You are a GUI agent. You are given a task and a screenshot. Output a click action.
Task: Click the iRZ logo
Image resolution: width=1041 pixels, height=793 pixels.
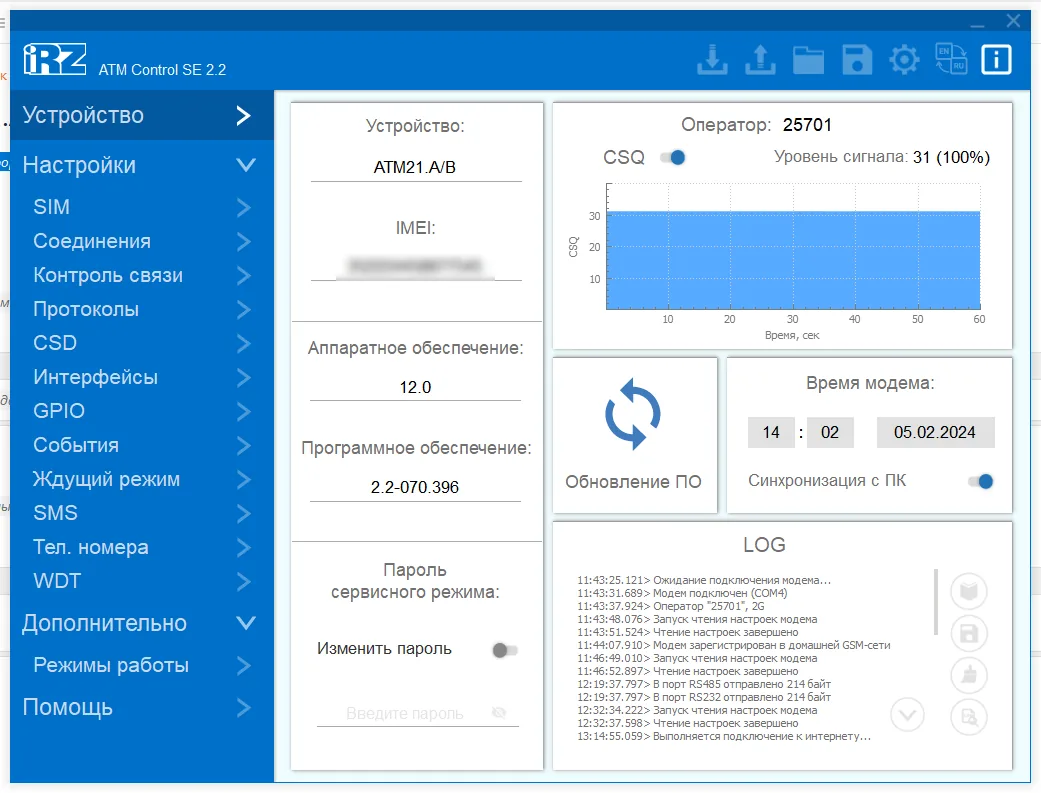(54, 59)
